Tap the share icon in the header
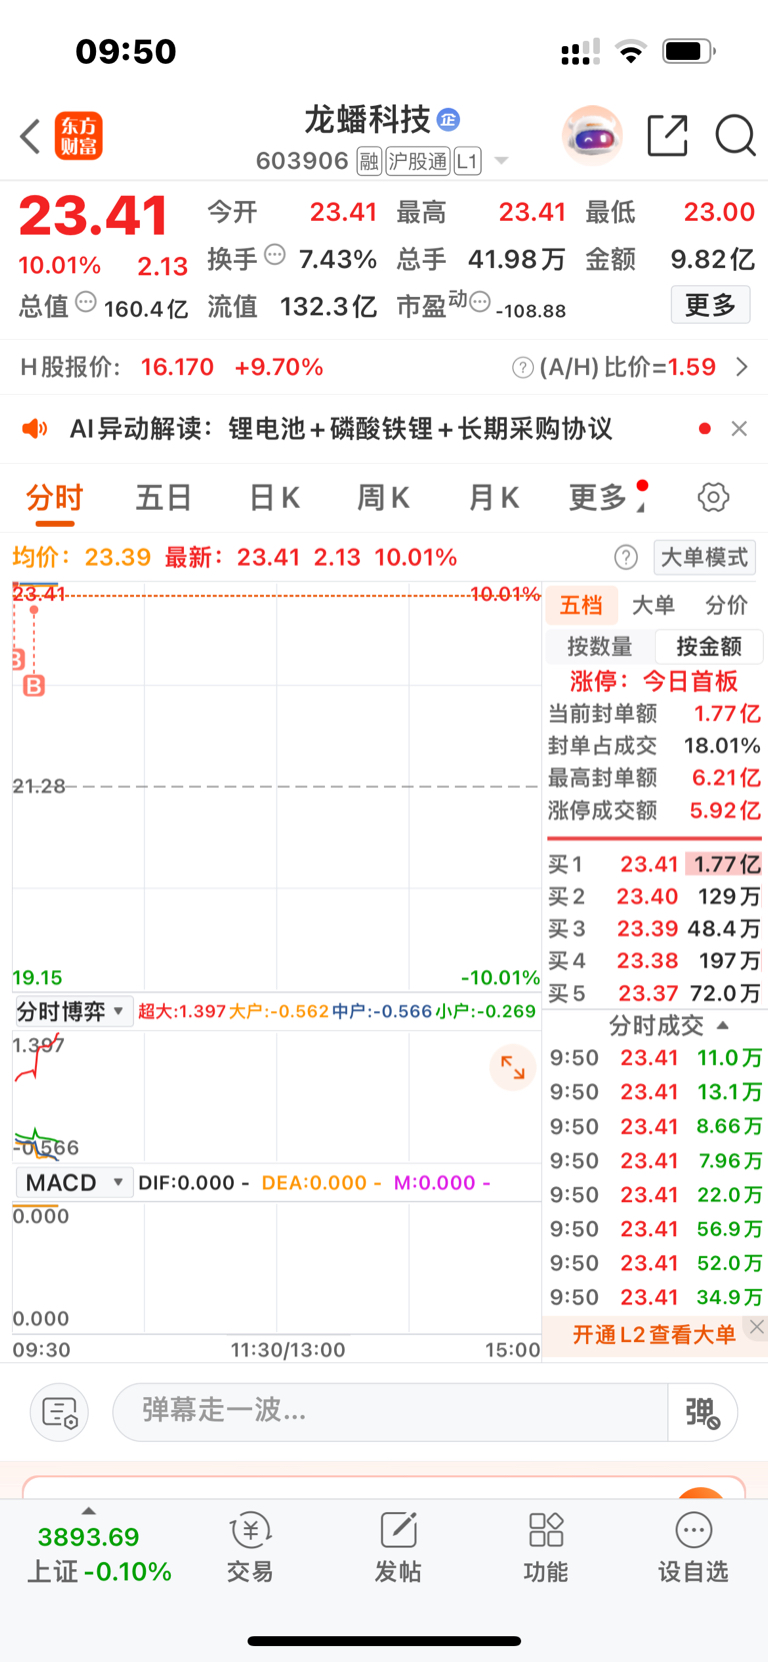Image resolution: width=768 pixels, height=1663 pixels. click(x=667, y=135)
